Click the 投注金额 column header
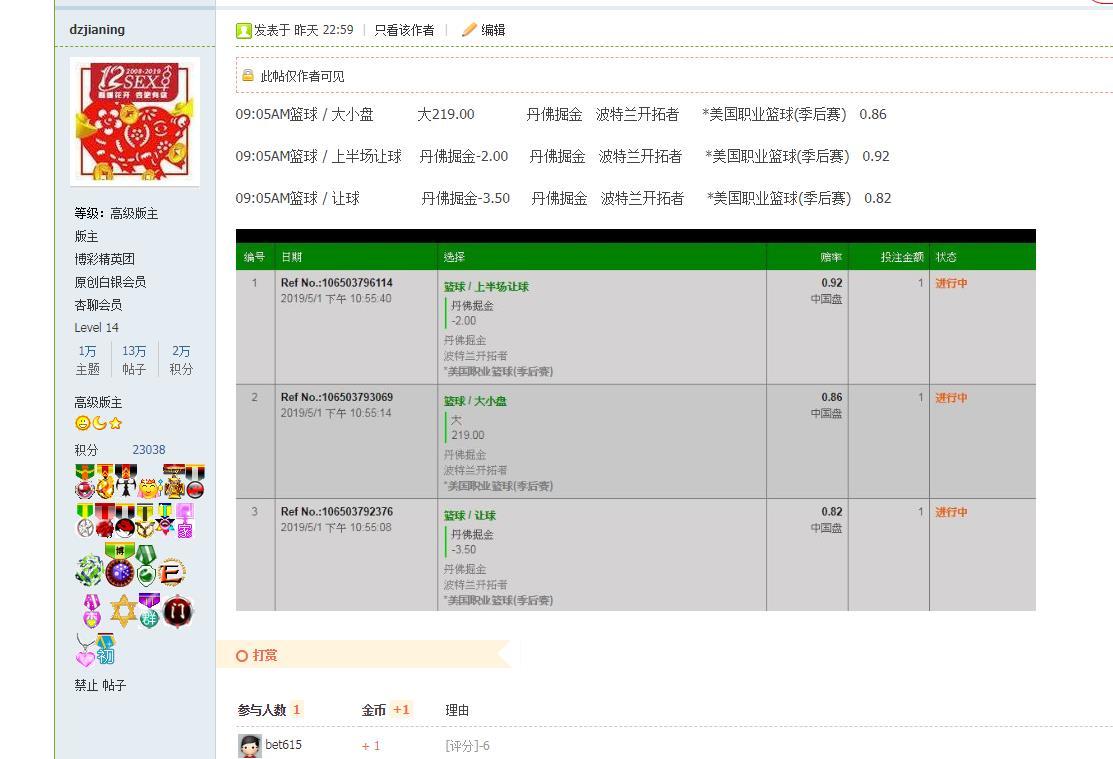The width and height of the screenshot is (1113, 759). (x=902, y=257)
